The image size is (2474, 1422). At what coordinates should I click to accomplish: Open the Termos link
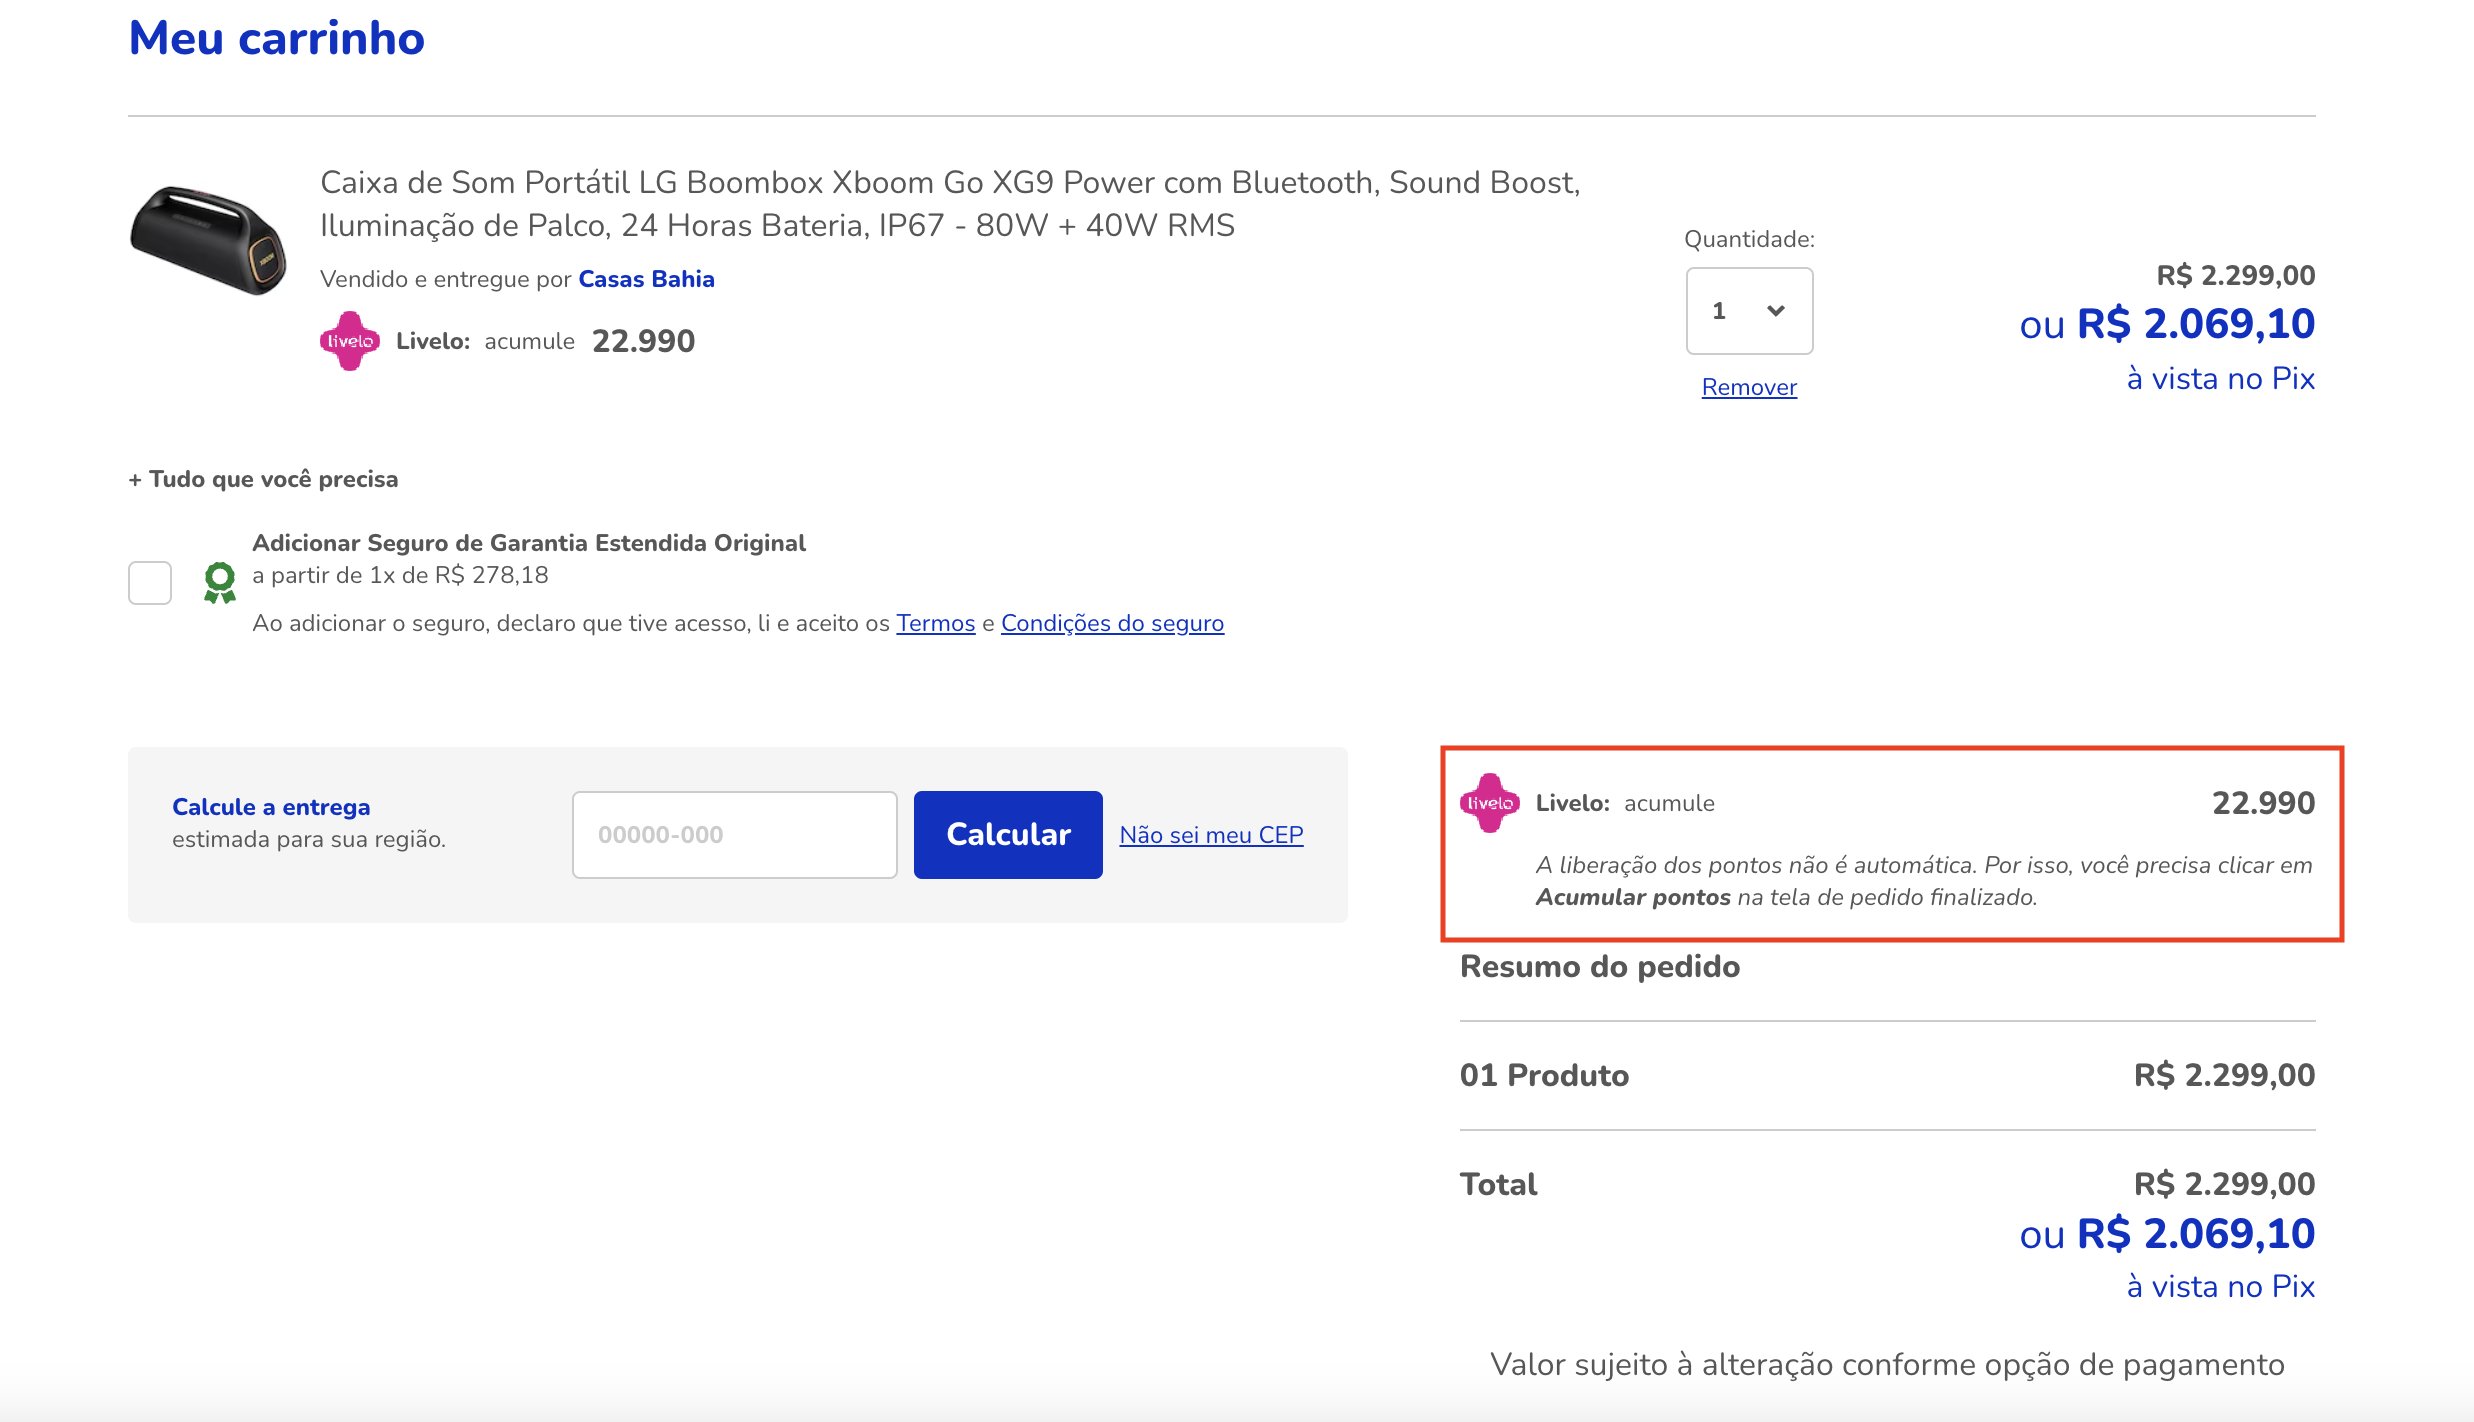pyautogui.click(x=935, y=623)
